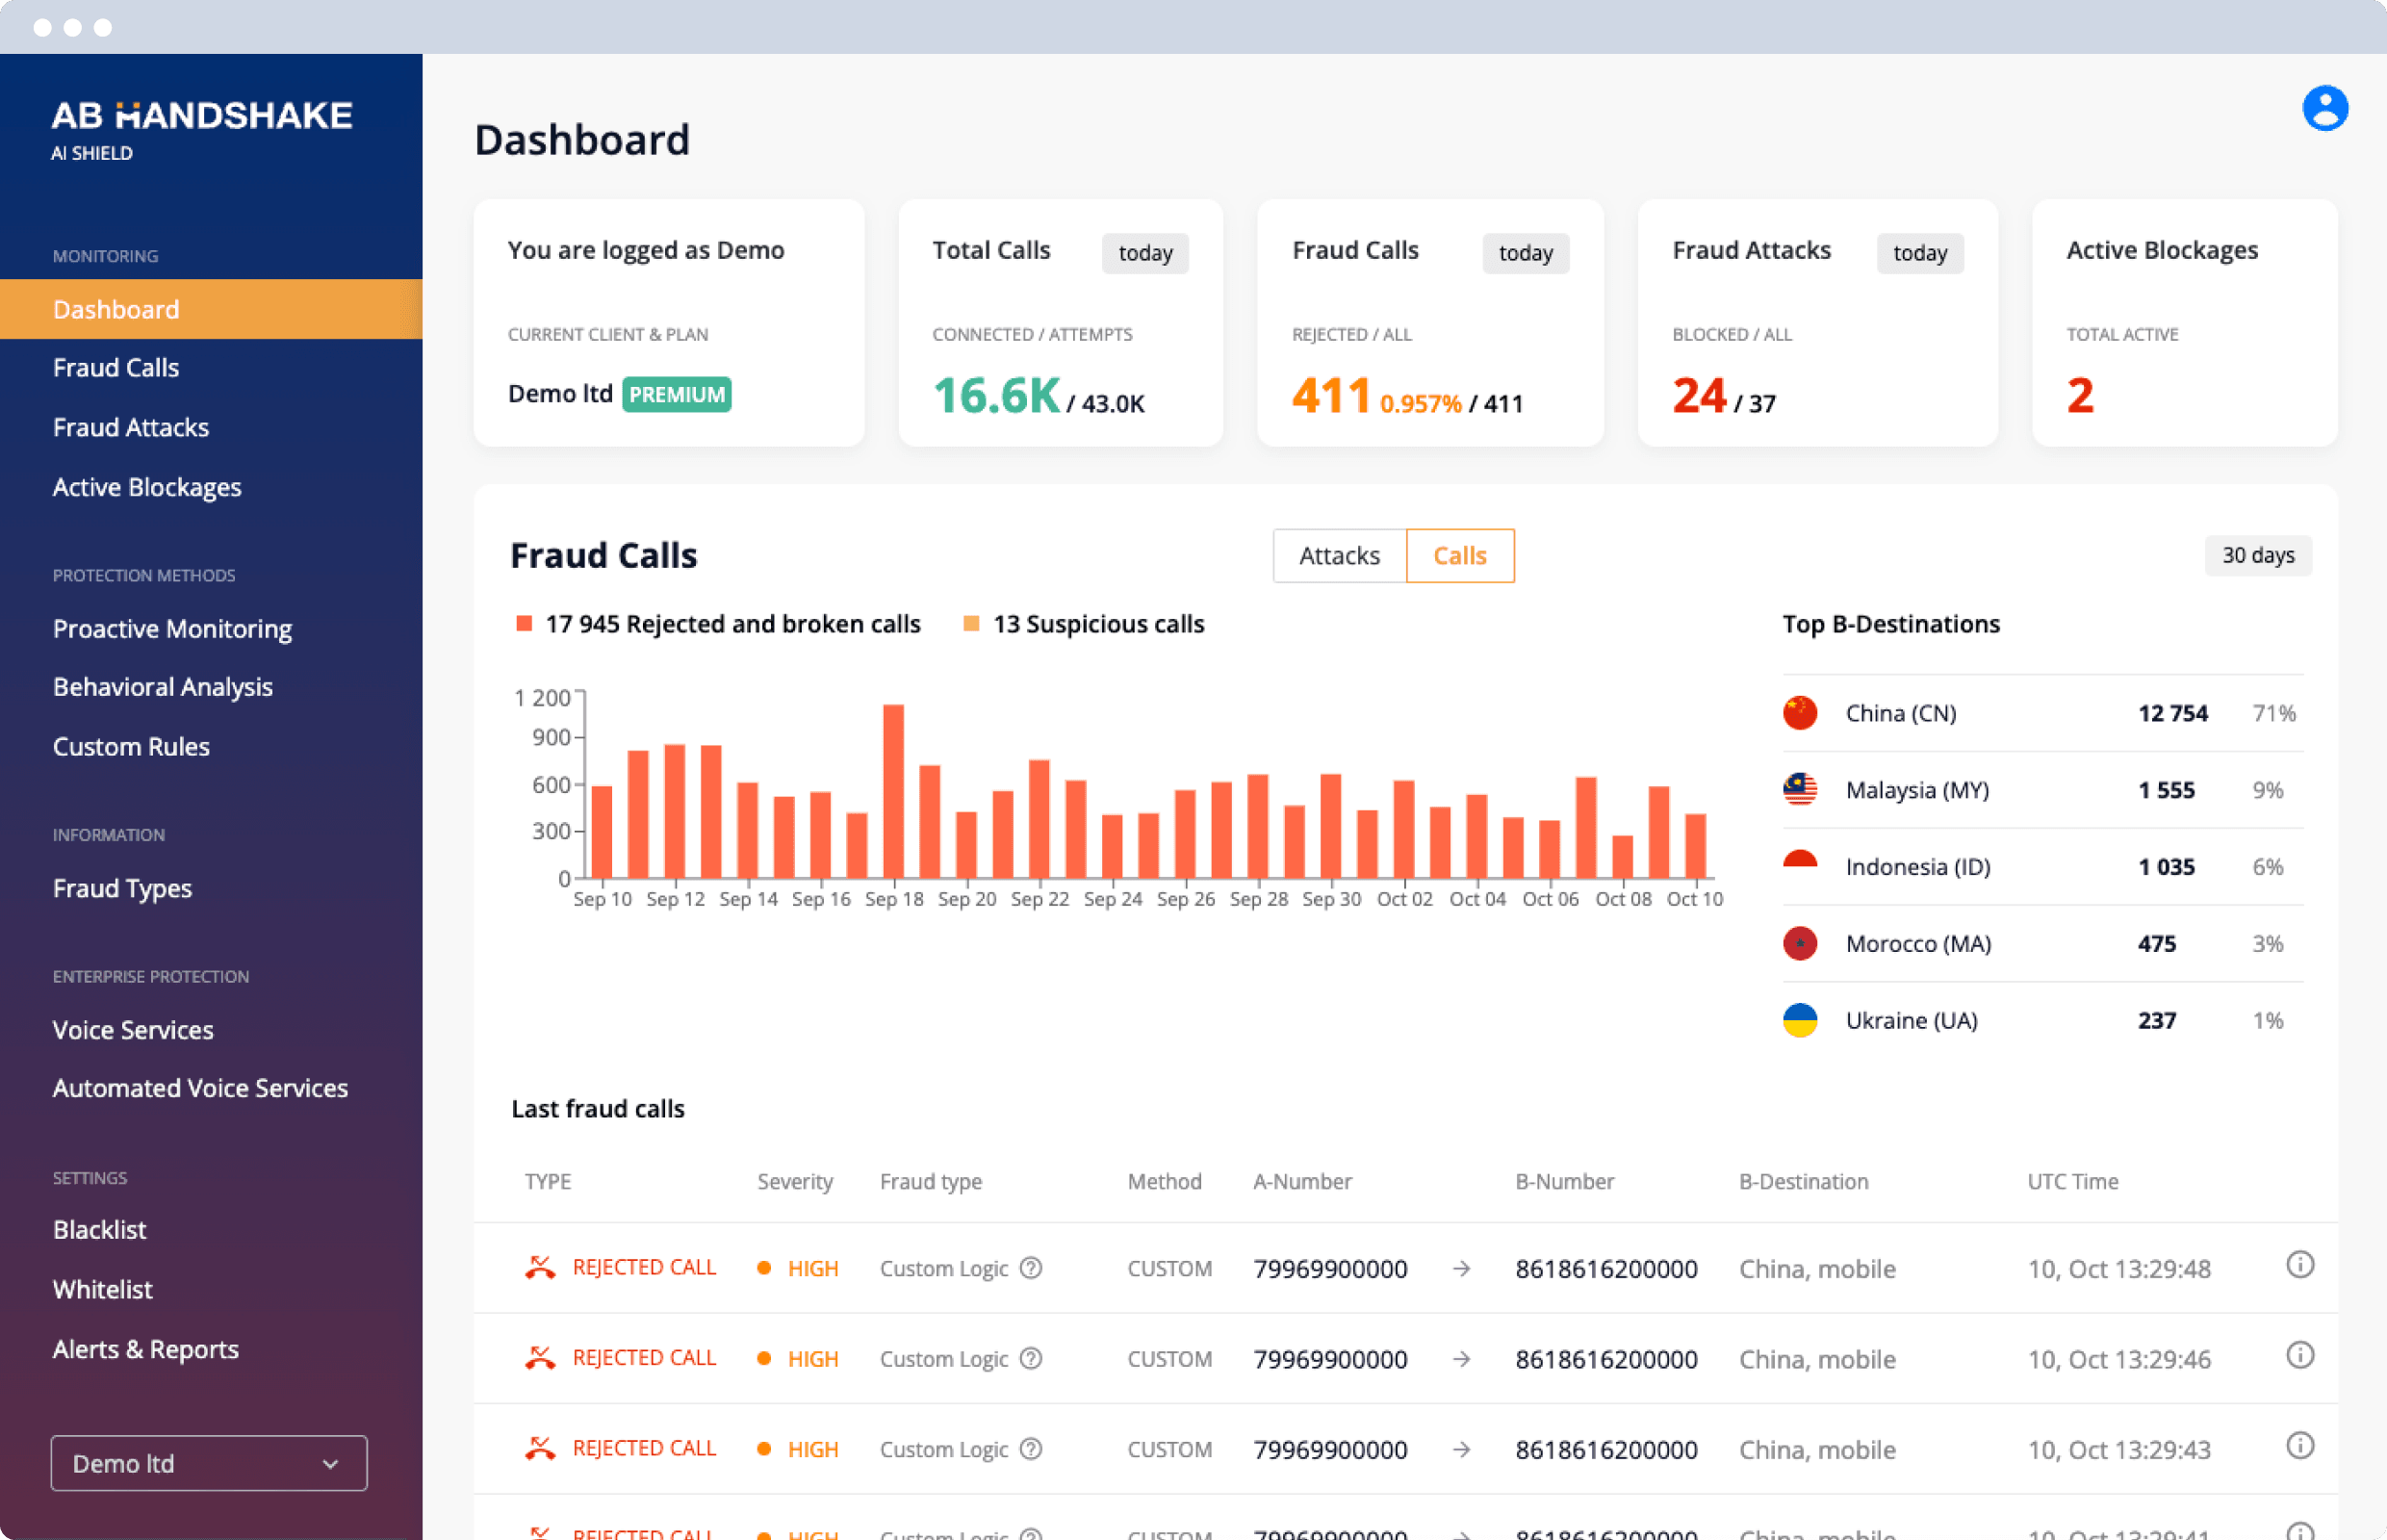Click the Indonesia flag icon
This screenshot has width=2387, height=1540.
(x=1800, y=867)
